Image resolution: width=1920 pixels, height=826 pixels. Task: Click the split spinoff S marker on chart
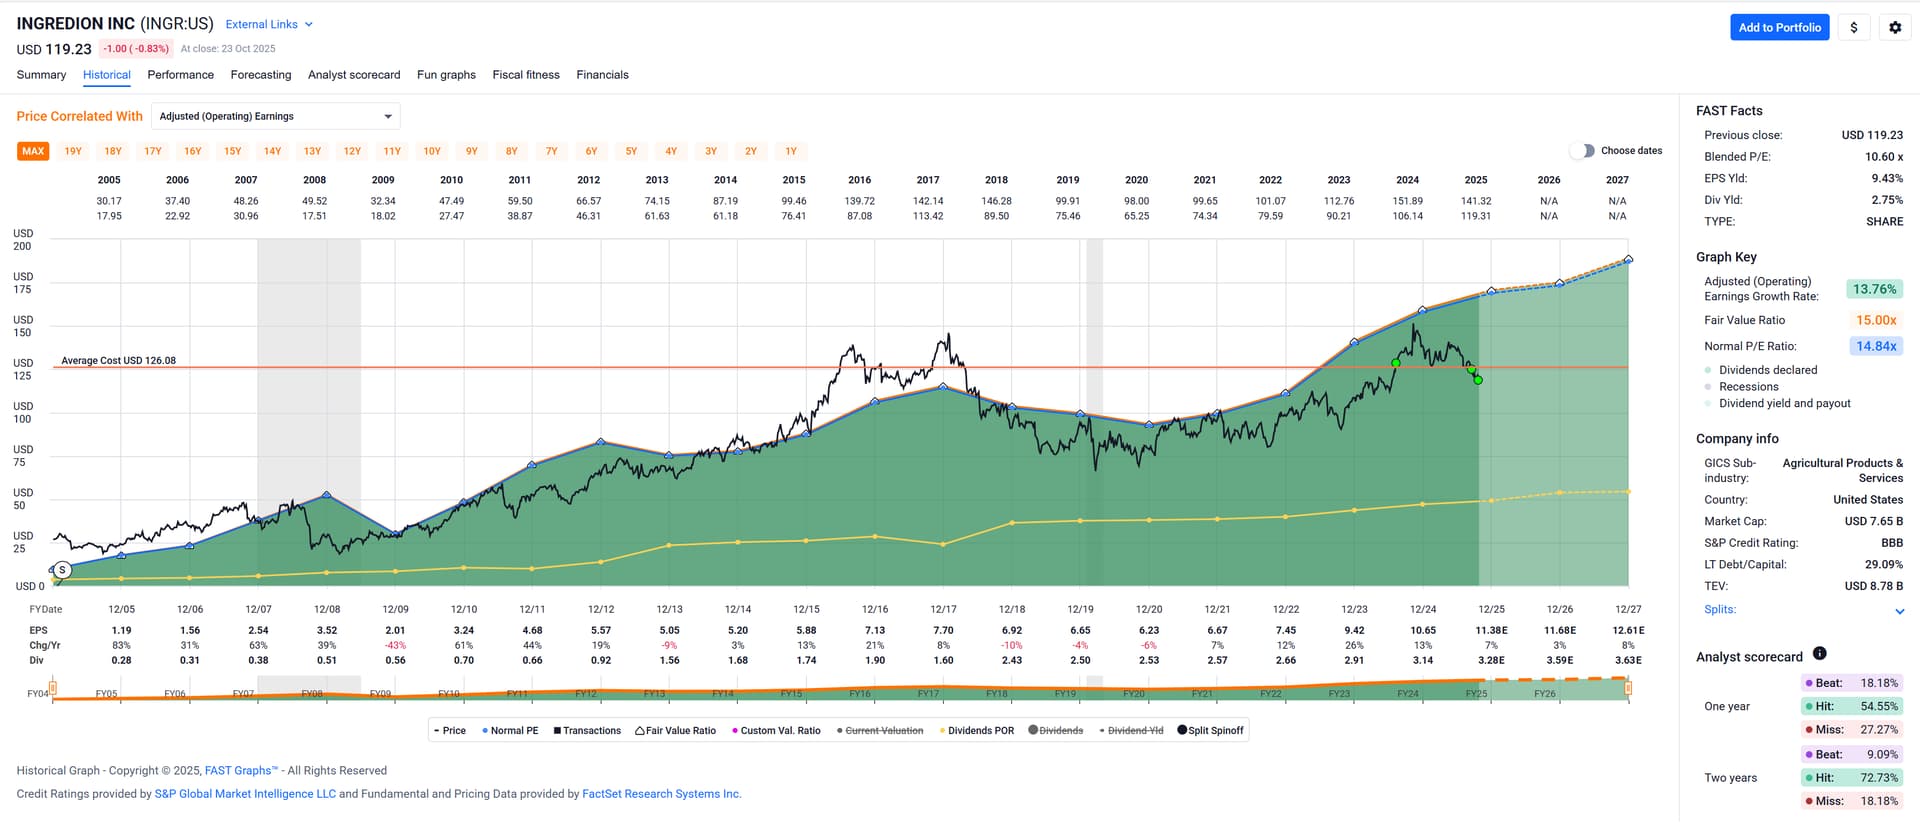[62, 570]
